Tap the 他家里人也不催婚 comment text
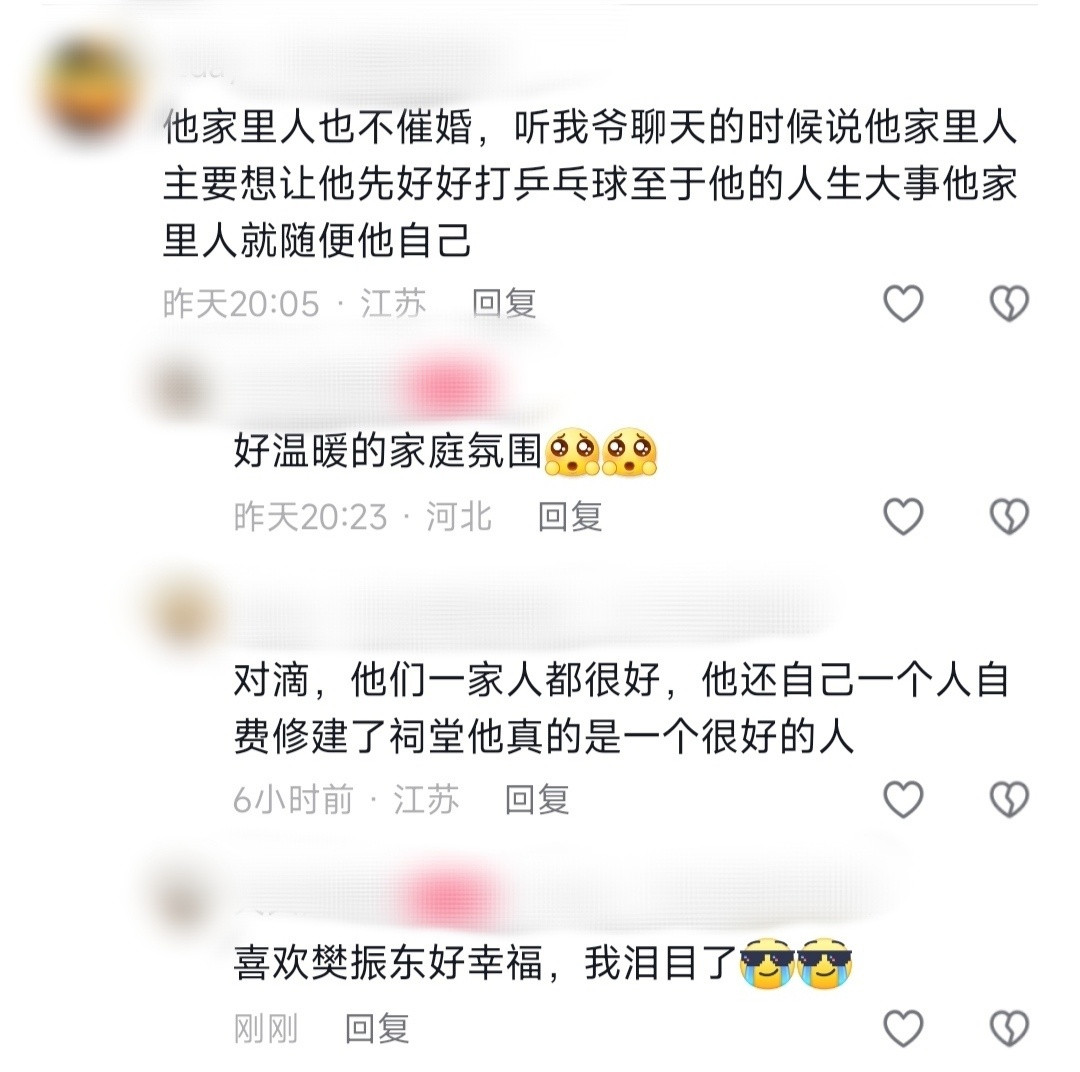1080x1072 pixels. click(590, 184)
